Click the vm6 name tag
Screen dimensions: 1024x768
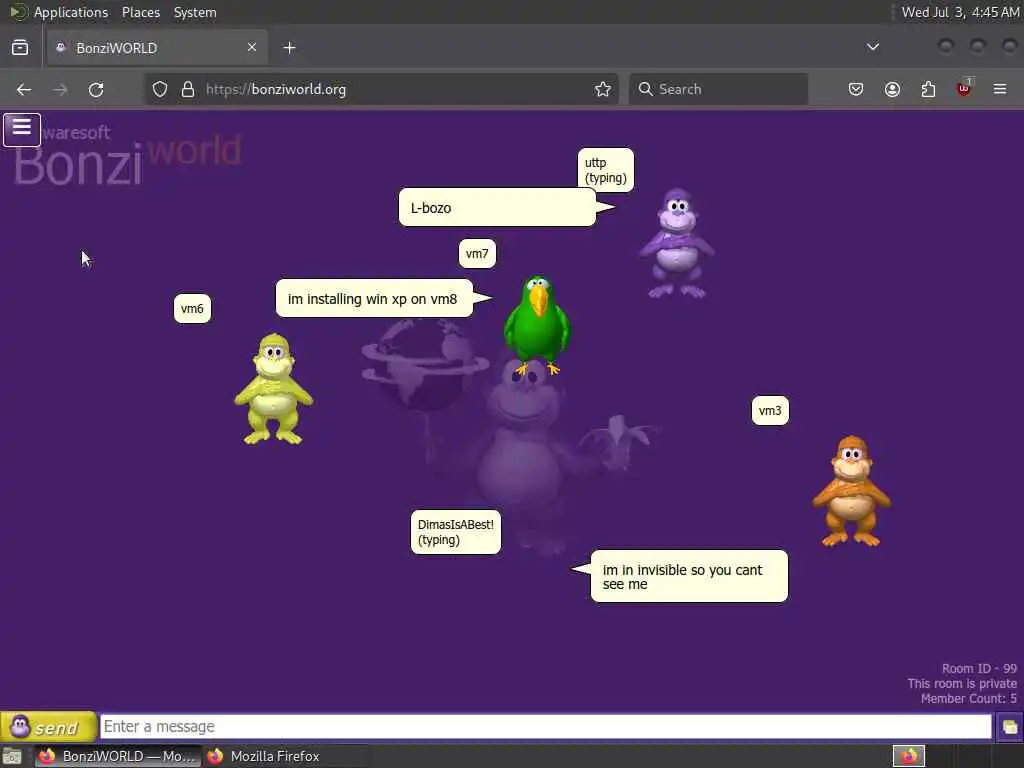click(192, 309)
